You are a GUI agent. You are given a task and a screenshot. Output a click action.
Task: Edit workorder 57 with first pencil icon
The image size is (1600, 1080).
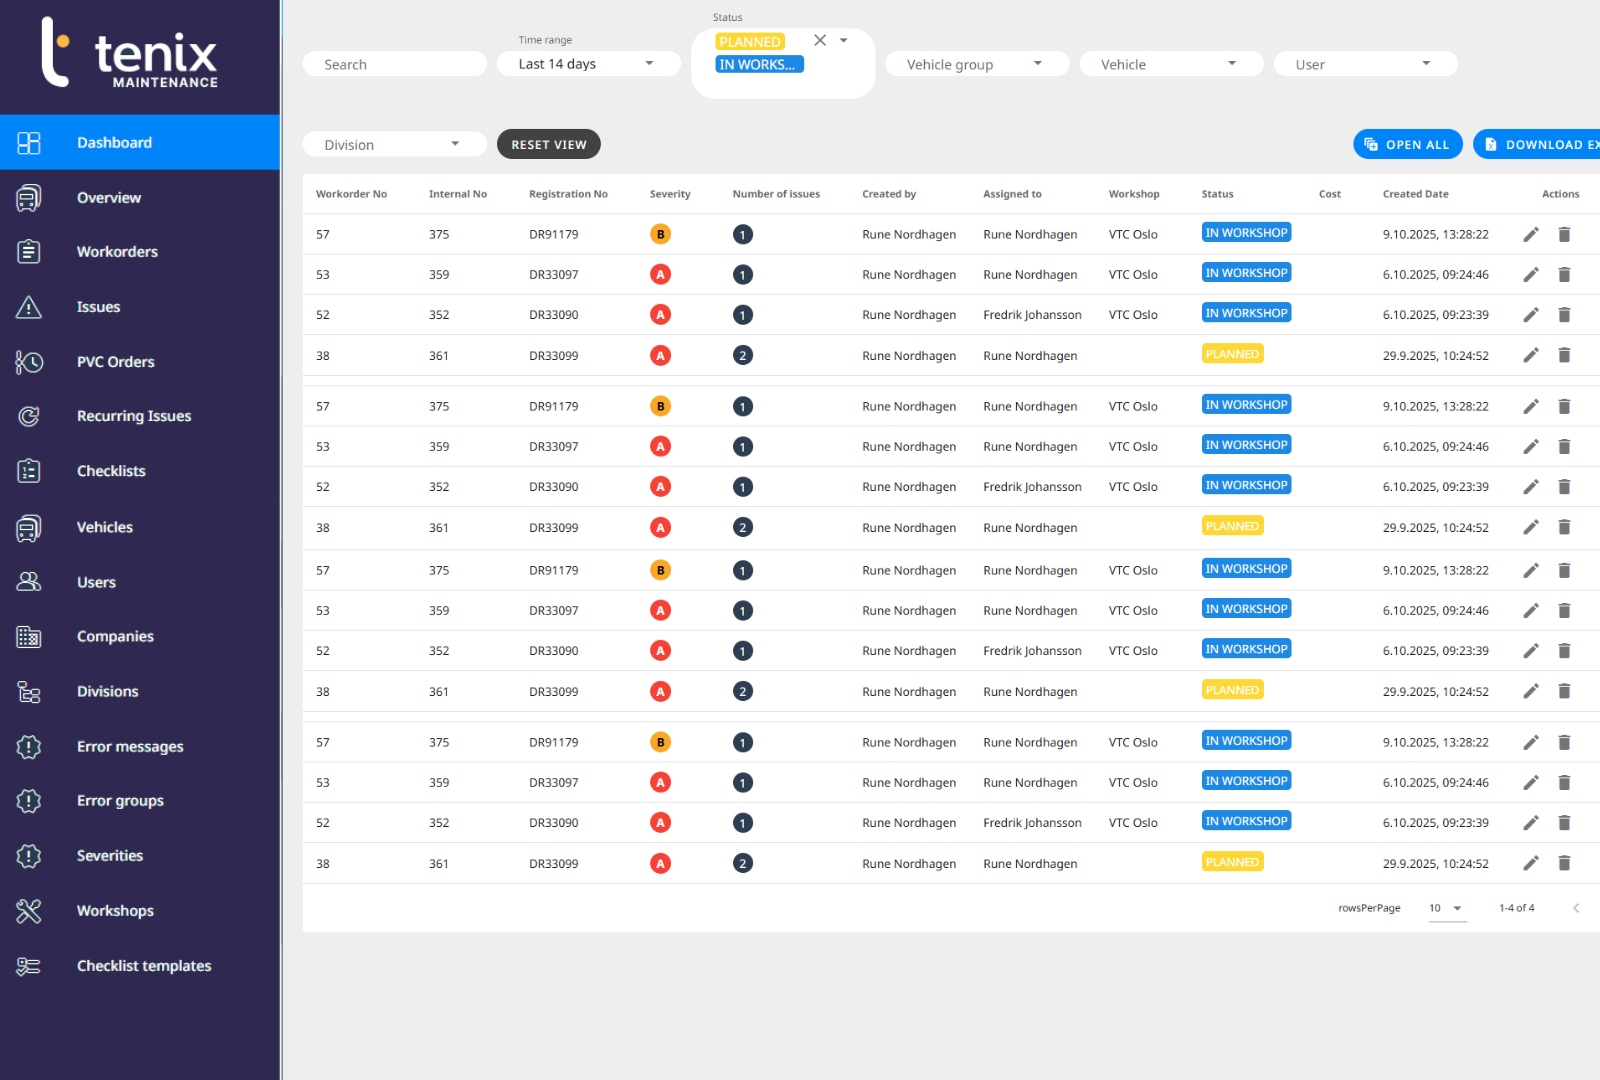click(x=1530, y=235)
